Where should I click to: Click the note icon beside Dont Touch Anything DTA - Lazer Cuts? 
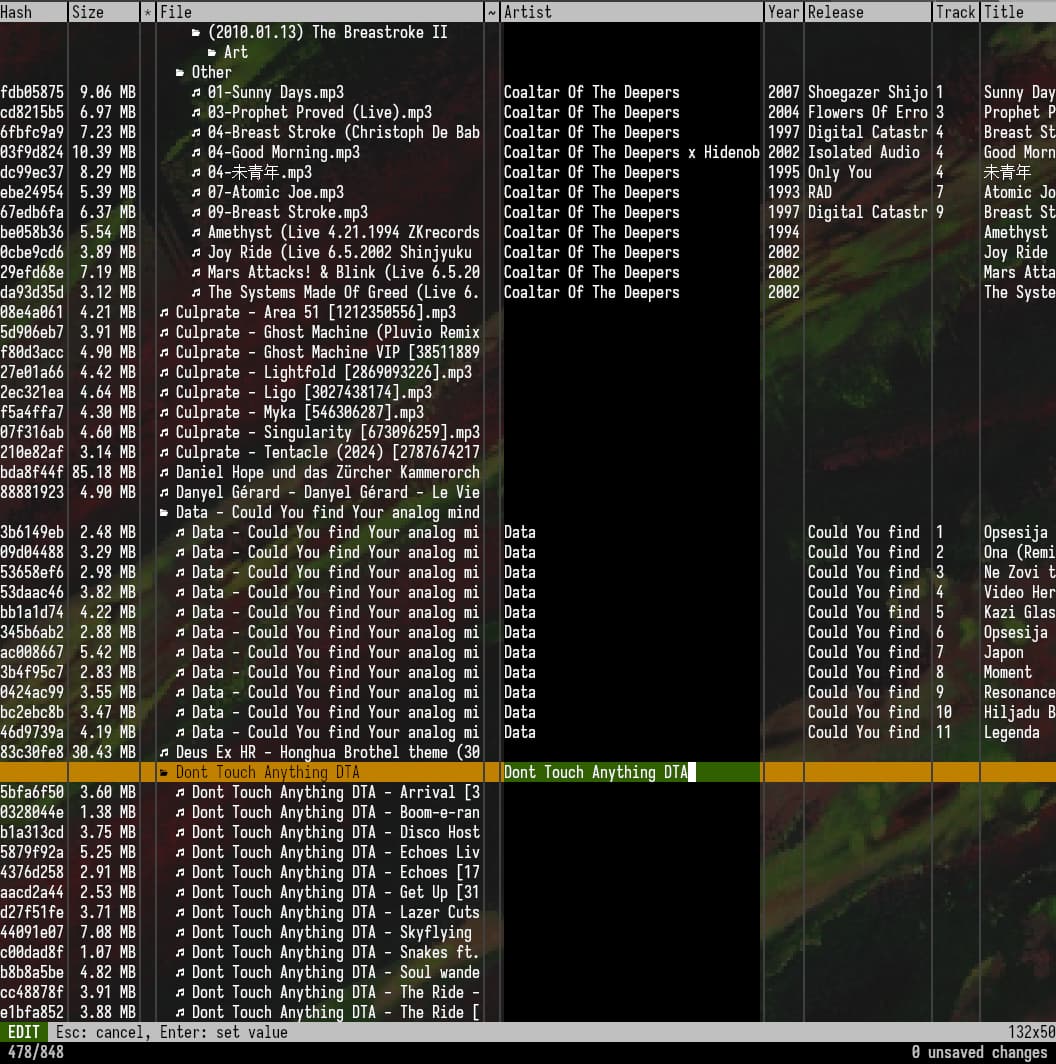[180, 913]
